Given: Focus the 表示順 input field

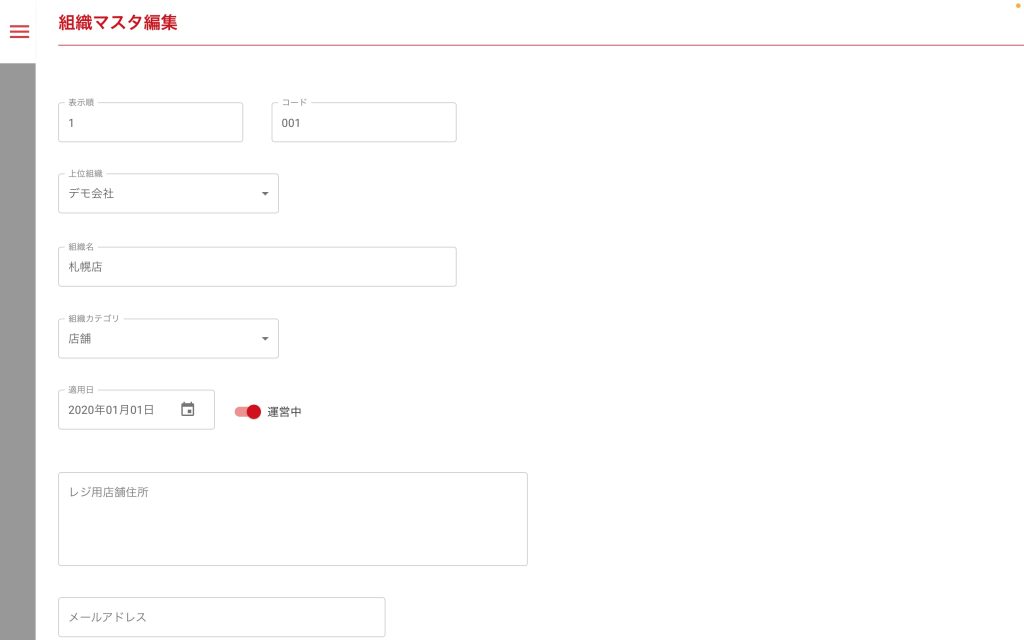Looking at the screenshot, I should coord(150,123).
